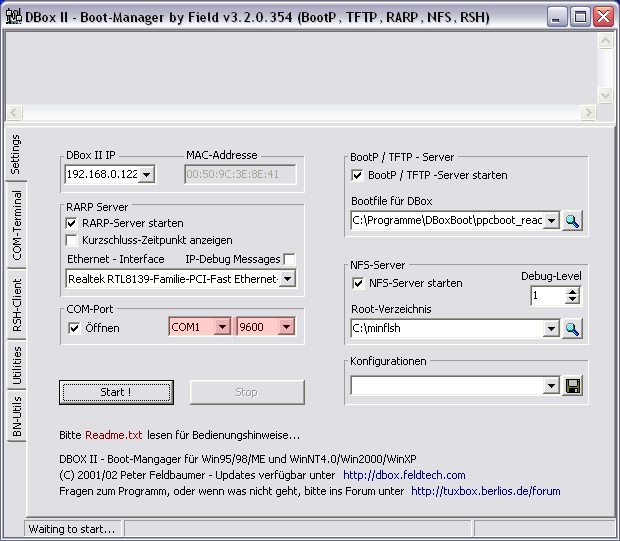Open the Utilities tab
The height and width of the screenshot is (541, 620).
[x=17, y=365]
